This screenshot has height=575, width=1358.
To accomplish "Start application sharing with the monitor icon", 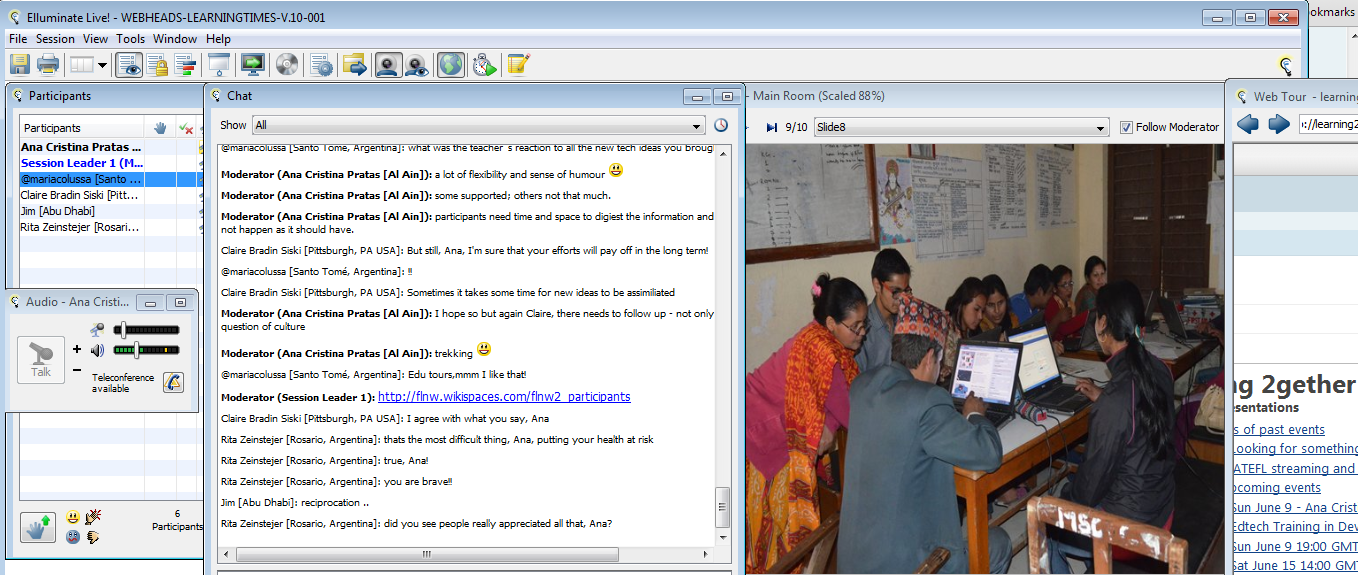I will [x=252, y=65].
